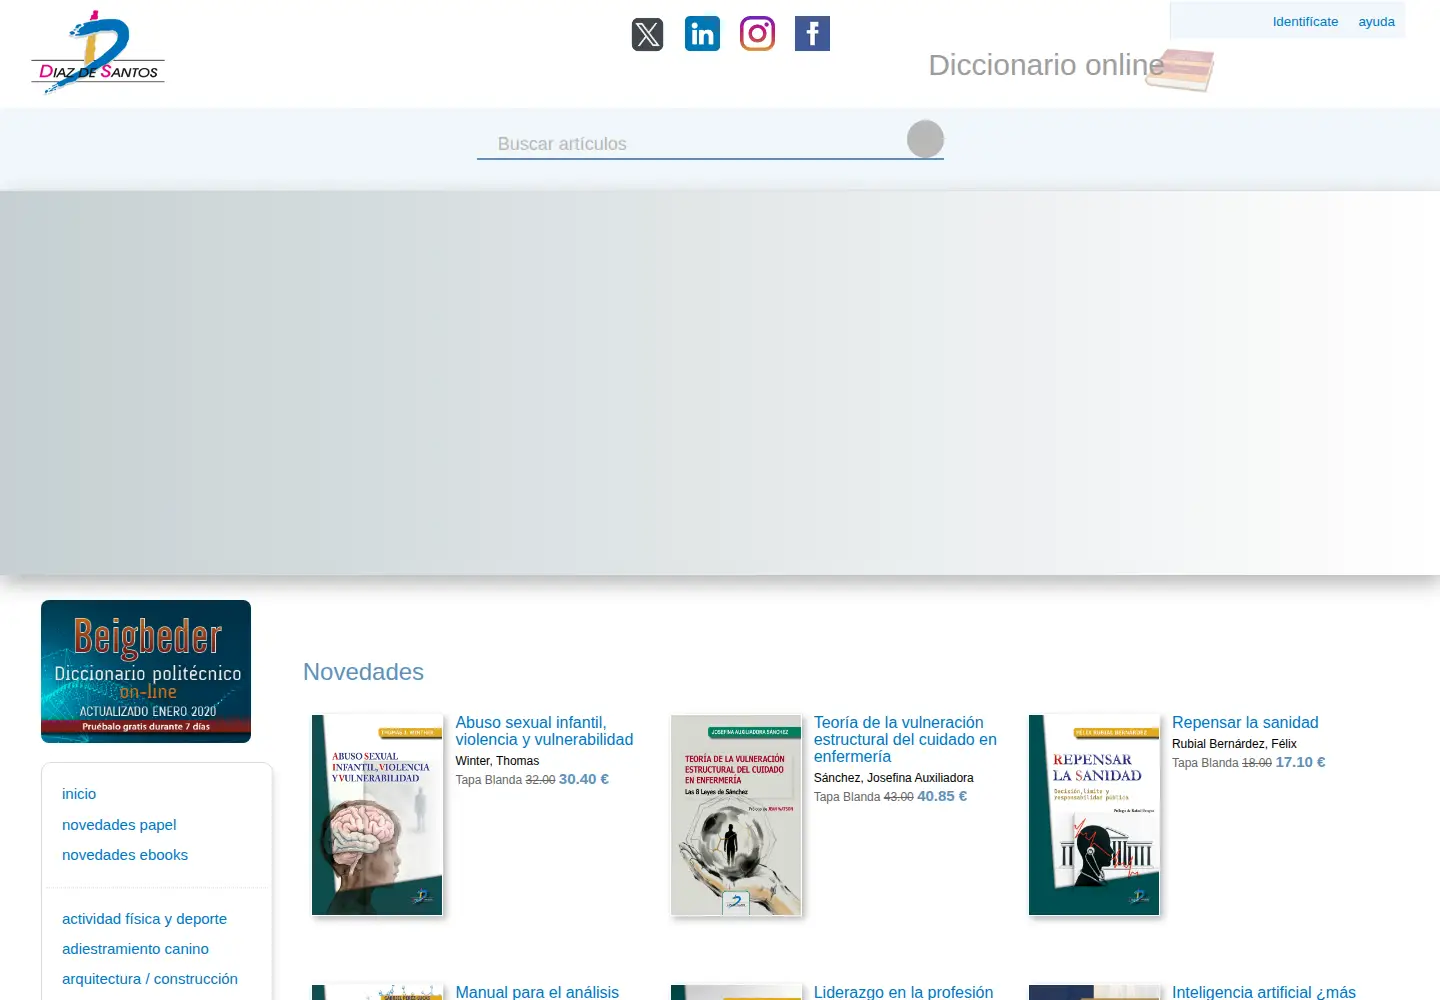
Task: Click the Novedades section heading
Action: pos(363,672)
